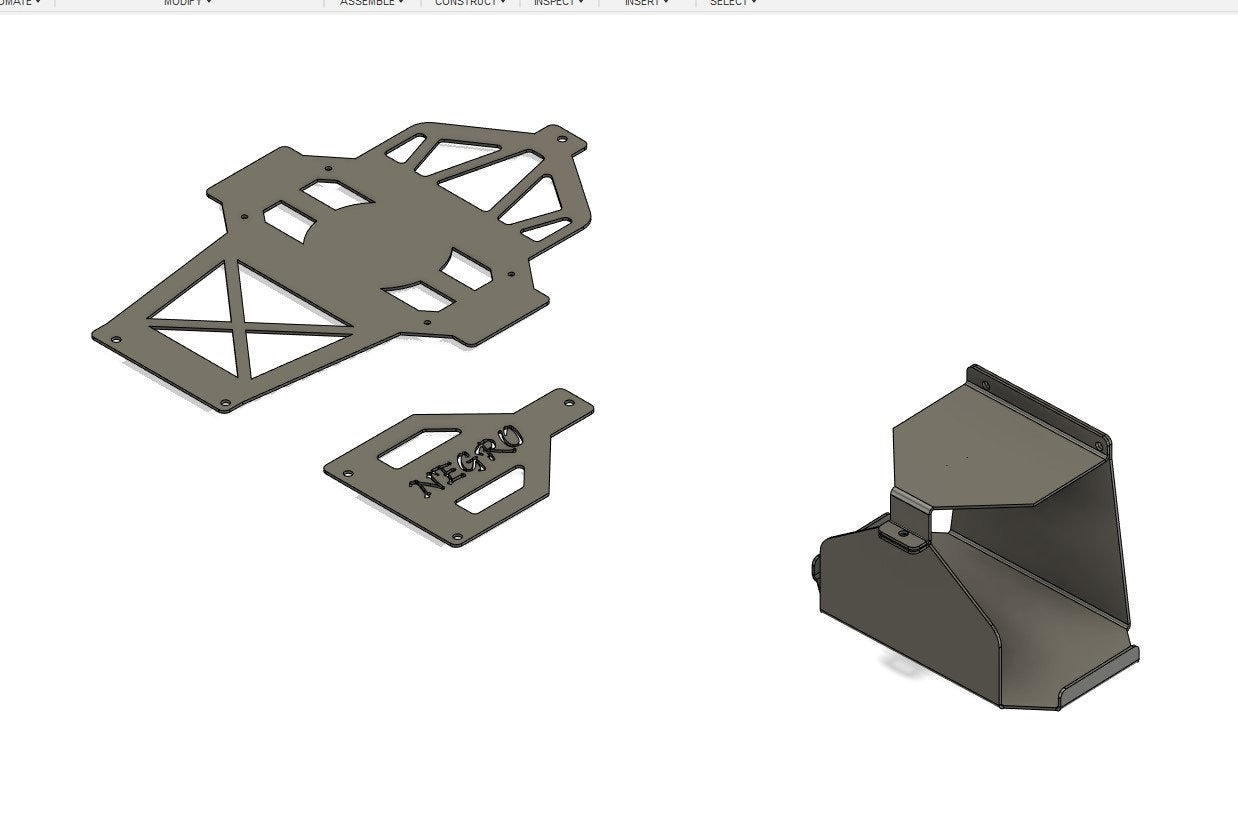Viewport: 1238px width, 821px height.
Task: Open the CONSTRUCT toolbar dropdown
Action: pos(470,3)
